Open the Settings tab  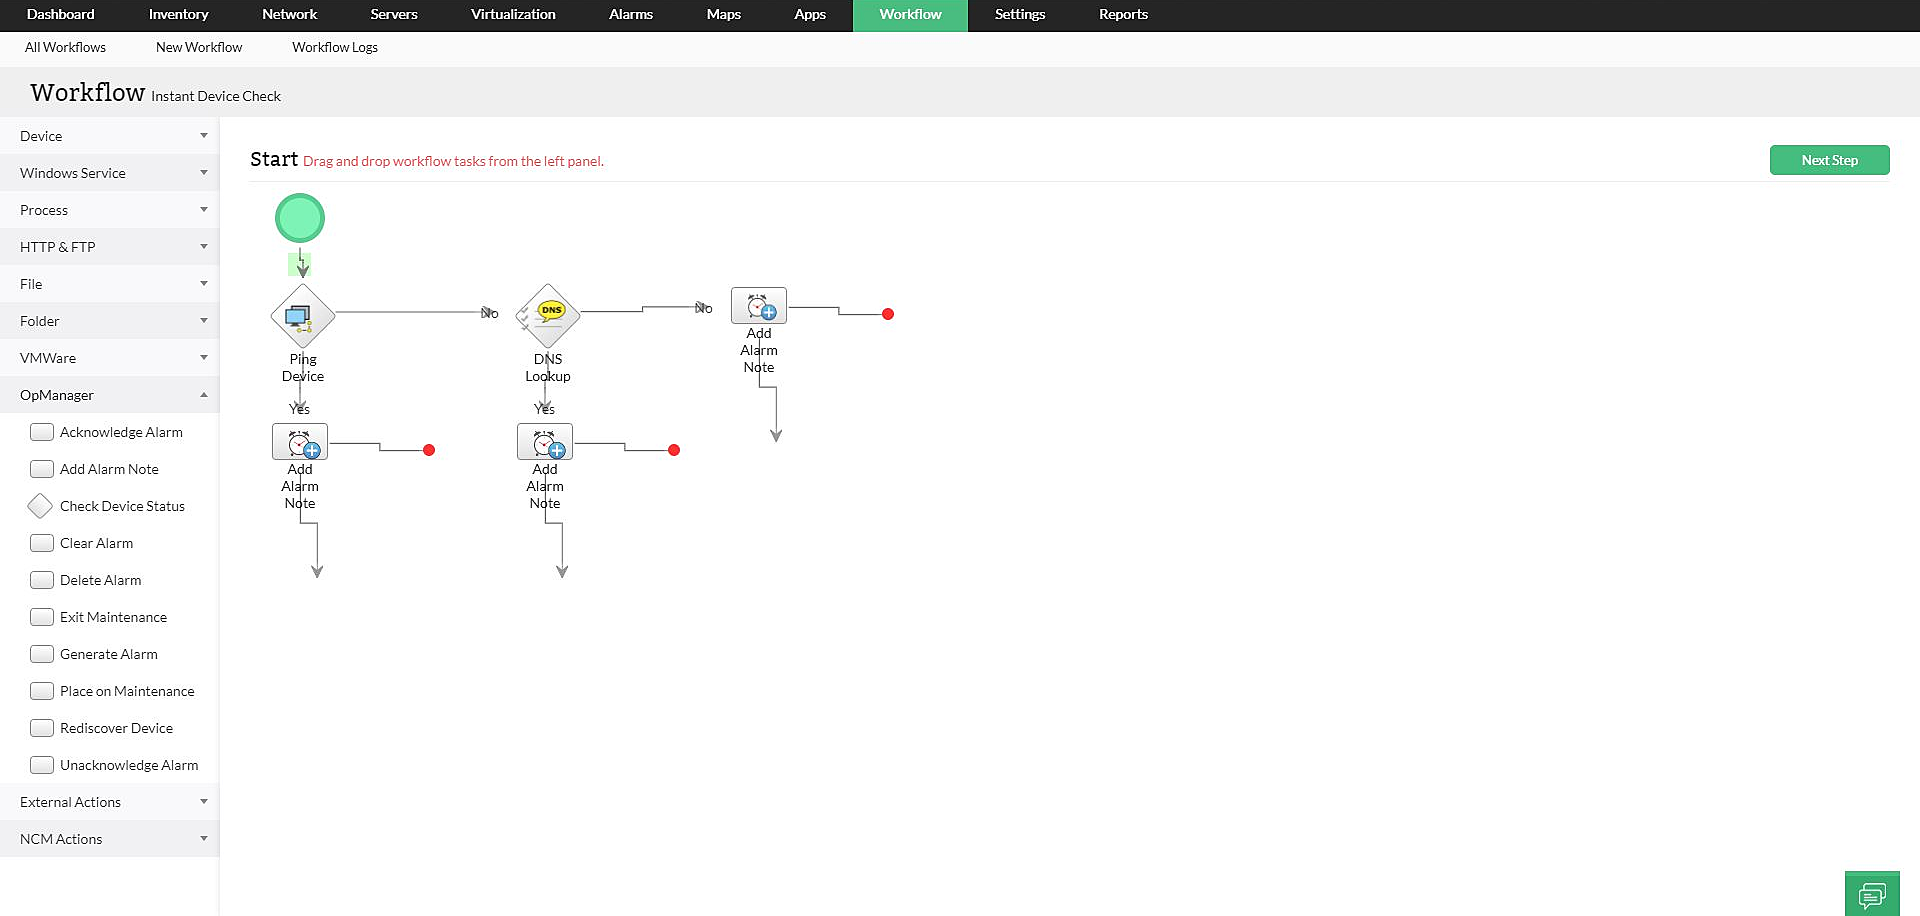1020,15
